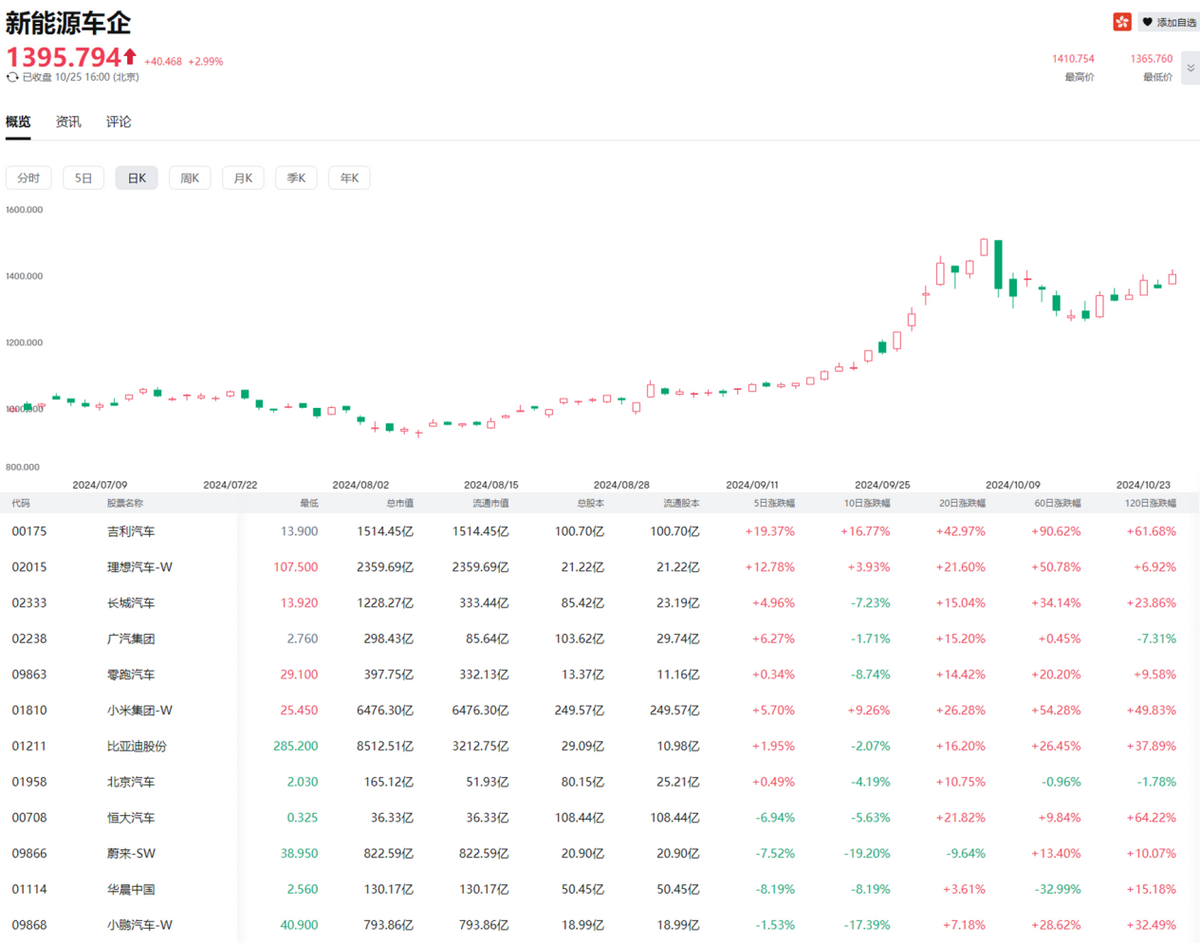Click stock code 01810
The width and height of the screenshot is (1200, 945).
point(29,710)
